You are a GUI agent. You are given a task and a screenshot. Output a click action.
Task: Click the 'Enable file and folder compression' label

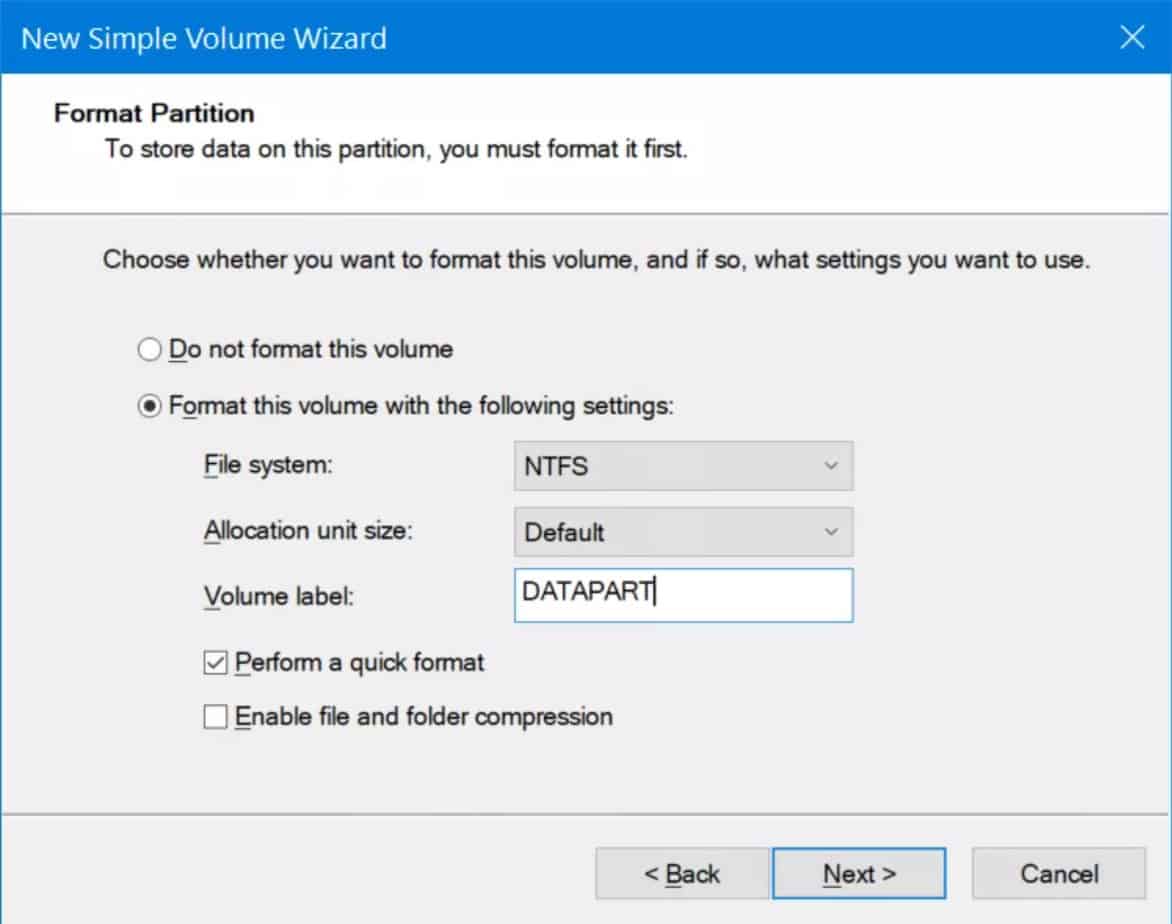pos(424,716)
